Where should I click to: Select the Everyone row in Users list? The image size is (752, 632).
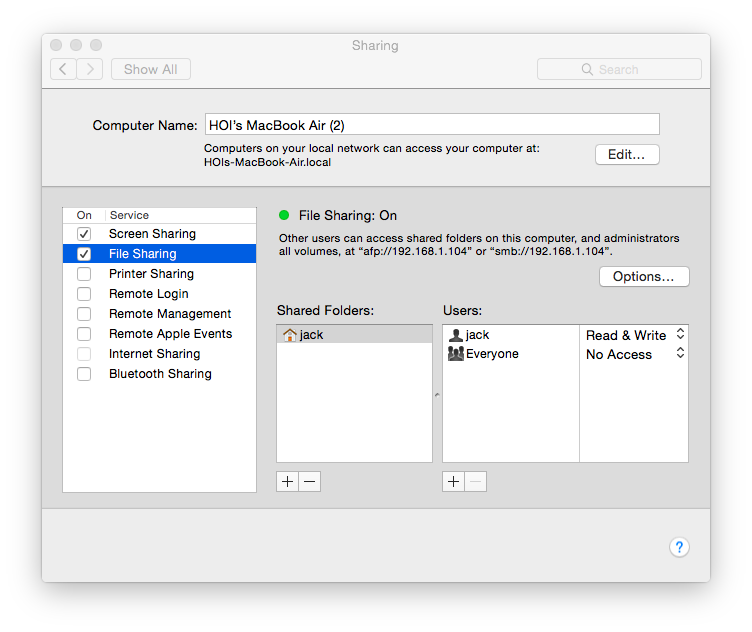click(x=565, y=354)
